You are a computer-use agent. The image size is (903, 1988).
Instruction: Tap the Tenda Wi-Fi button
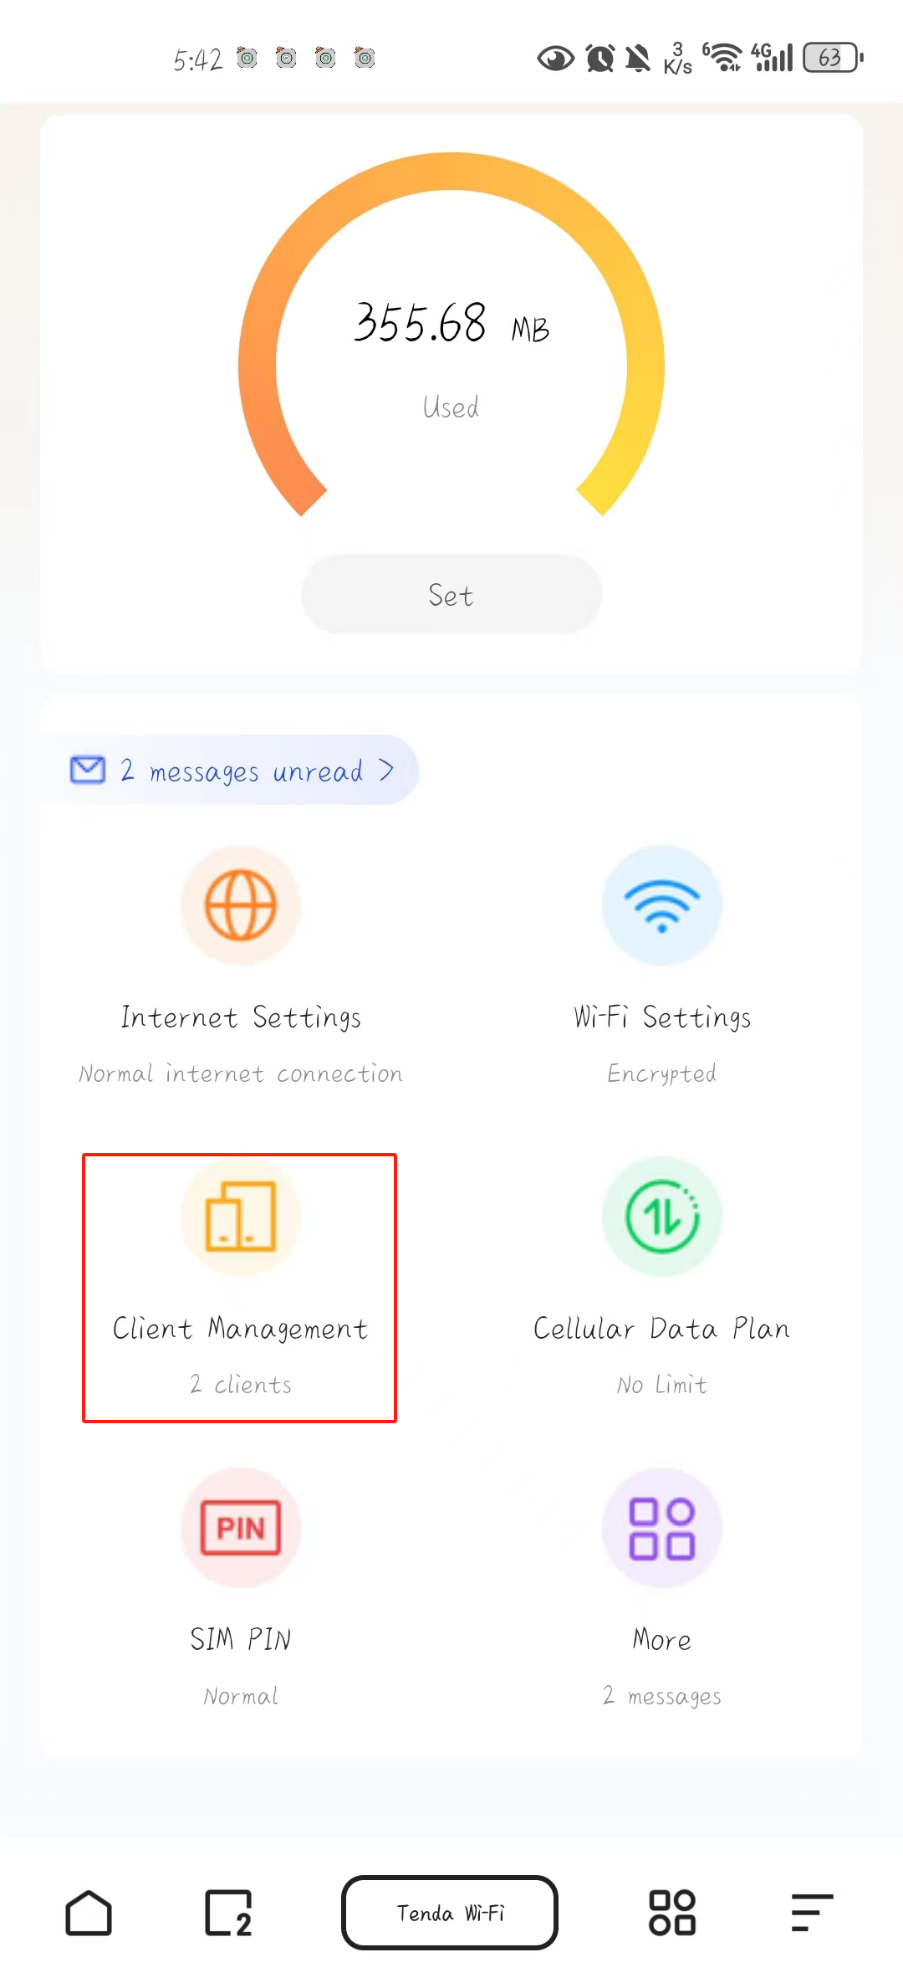[450, 1913]
